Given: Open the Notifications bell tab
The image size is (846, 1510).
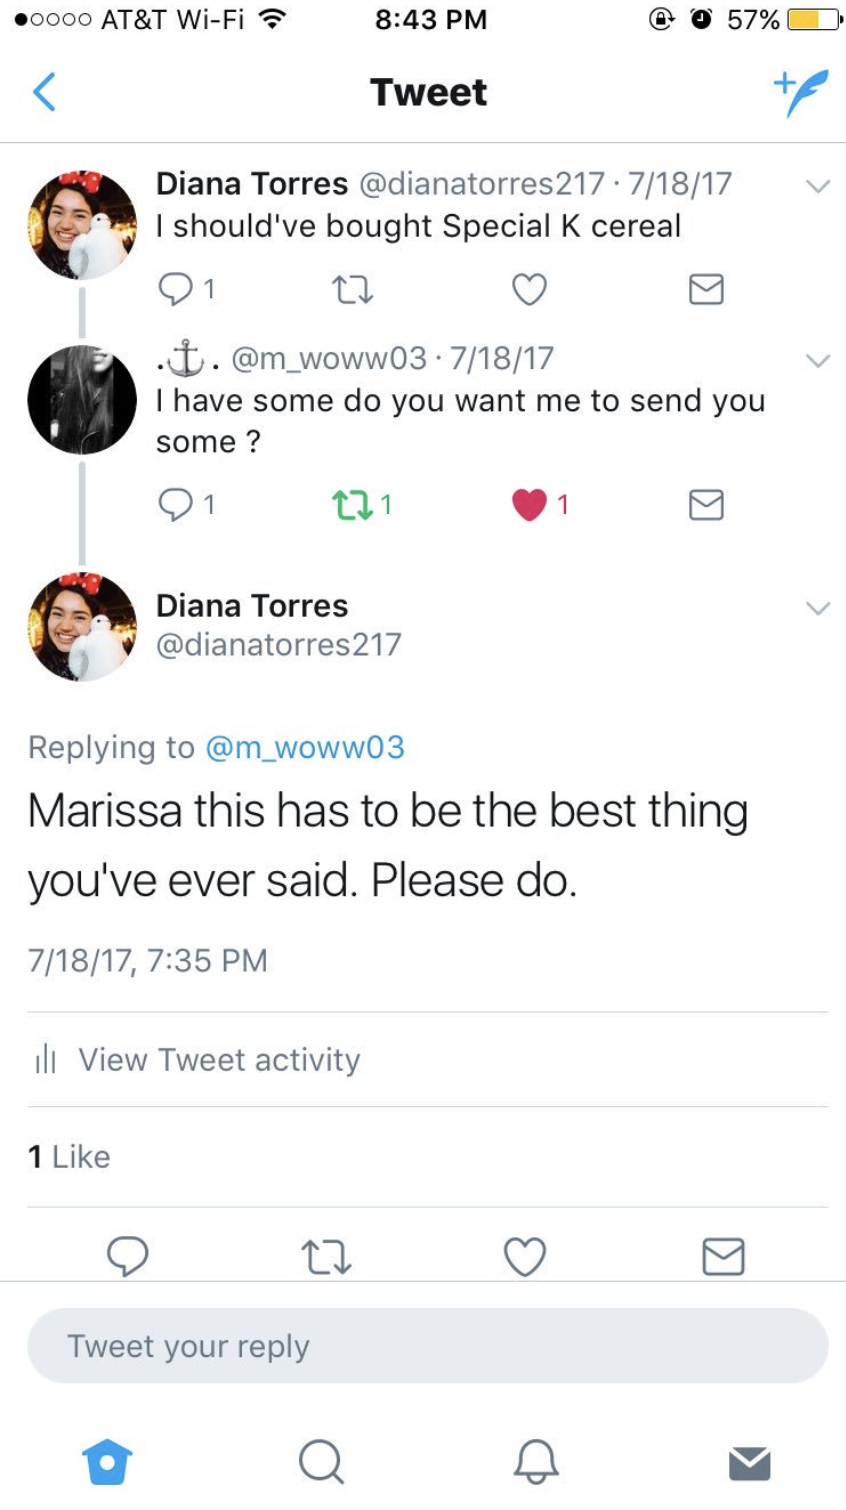Looking at the screenshot, I should pos(535,1462).
